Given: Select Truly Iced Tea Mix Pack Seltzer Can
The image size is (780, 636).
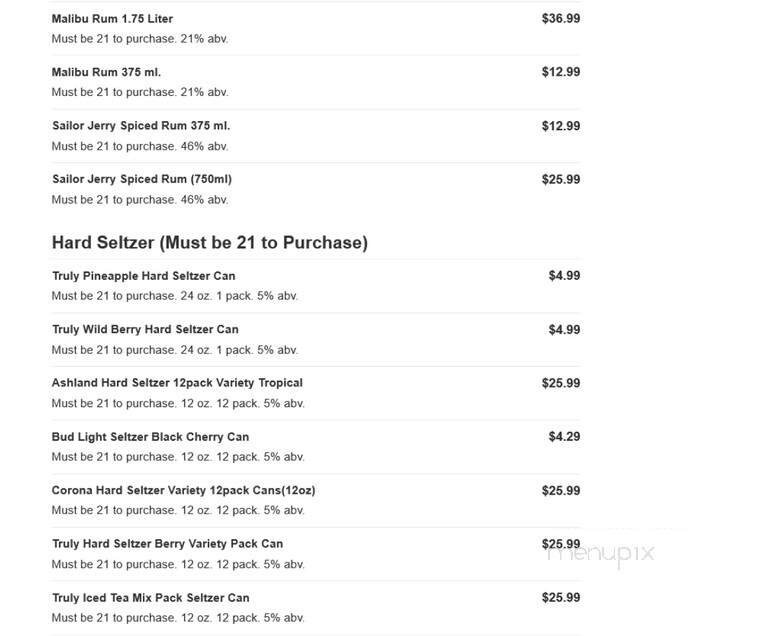Looking at the screenshot, I should point(151,598).
